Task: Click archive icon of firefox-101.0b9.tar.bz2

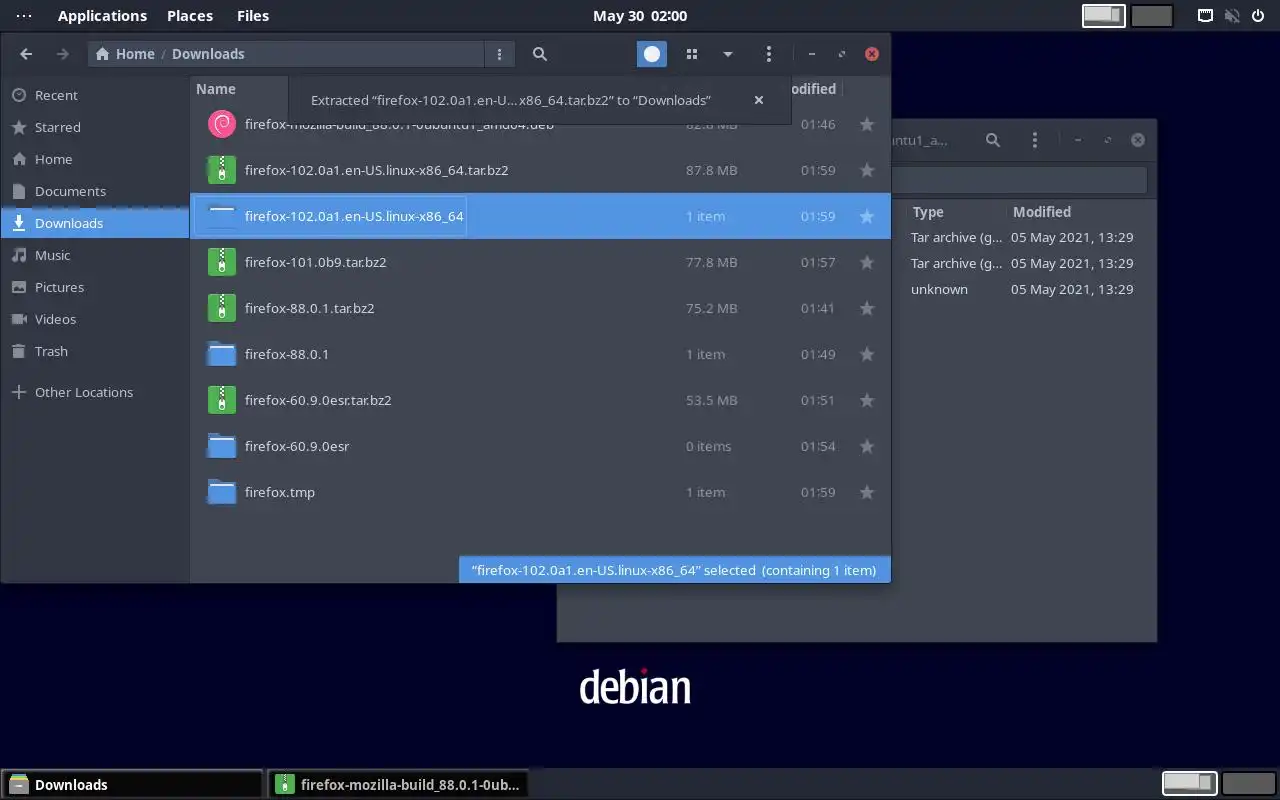Action: tap(221, 262)
